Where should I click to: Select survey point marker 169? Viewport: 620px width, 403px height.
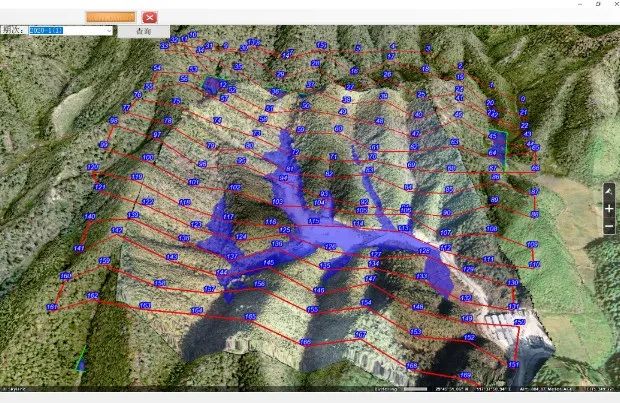pos(465,376)
